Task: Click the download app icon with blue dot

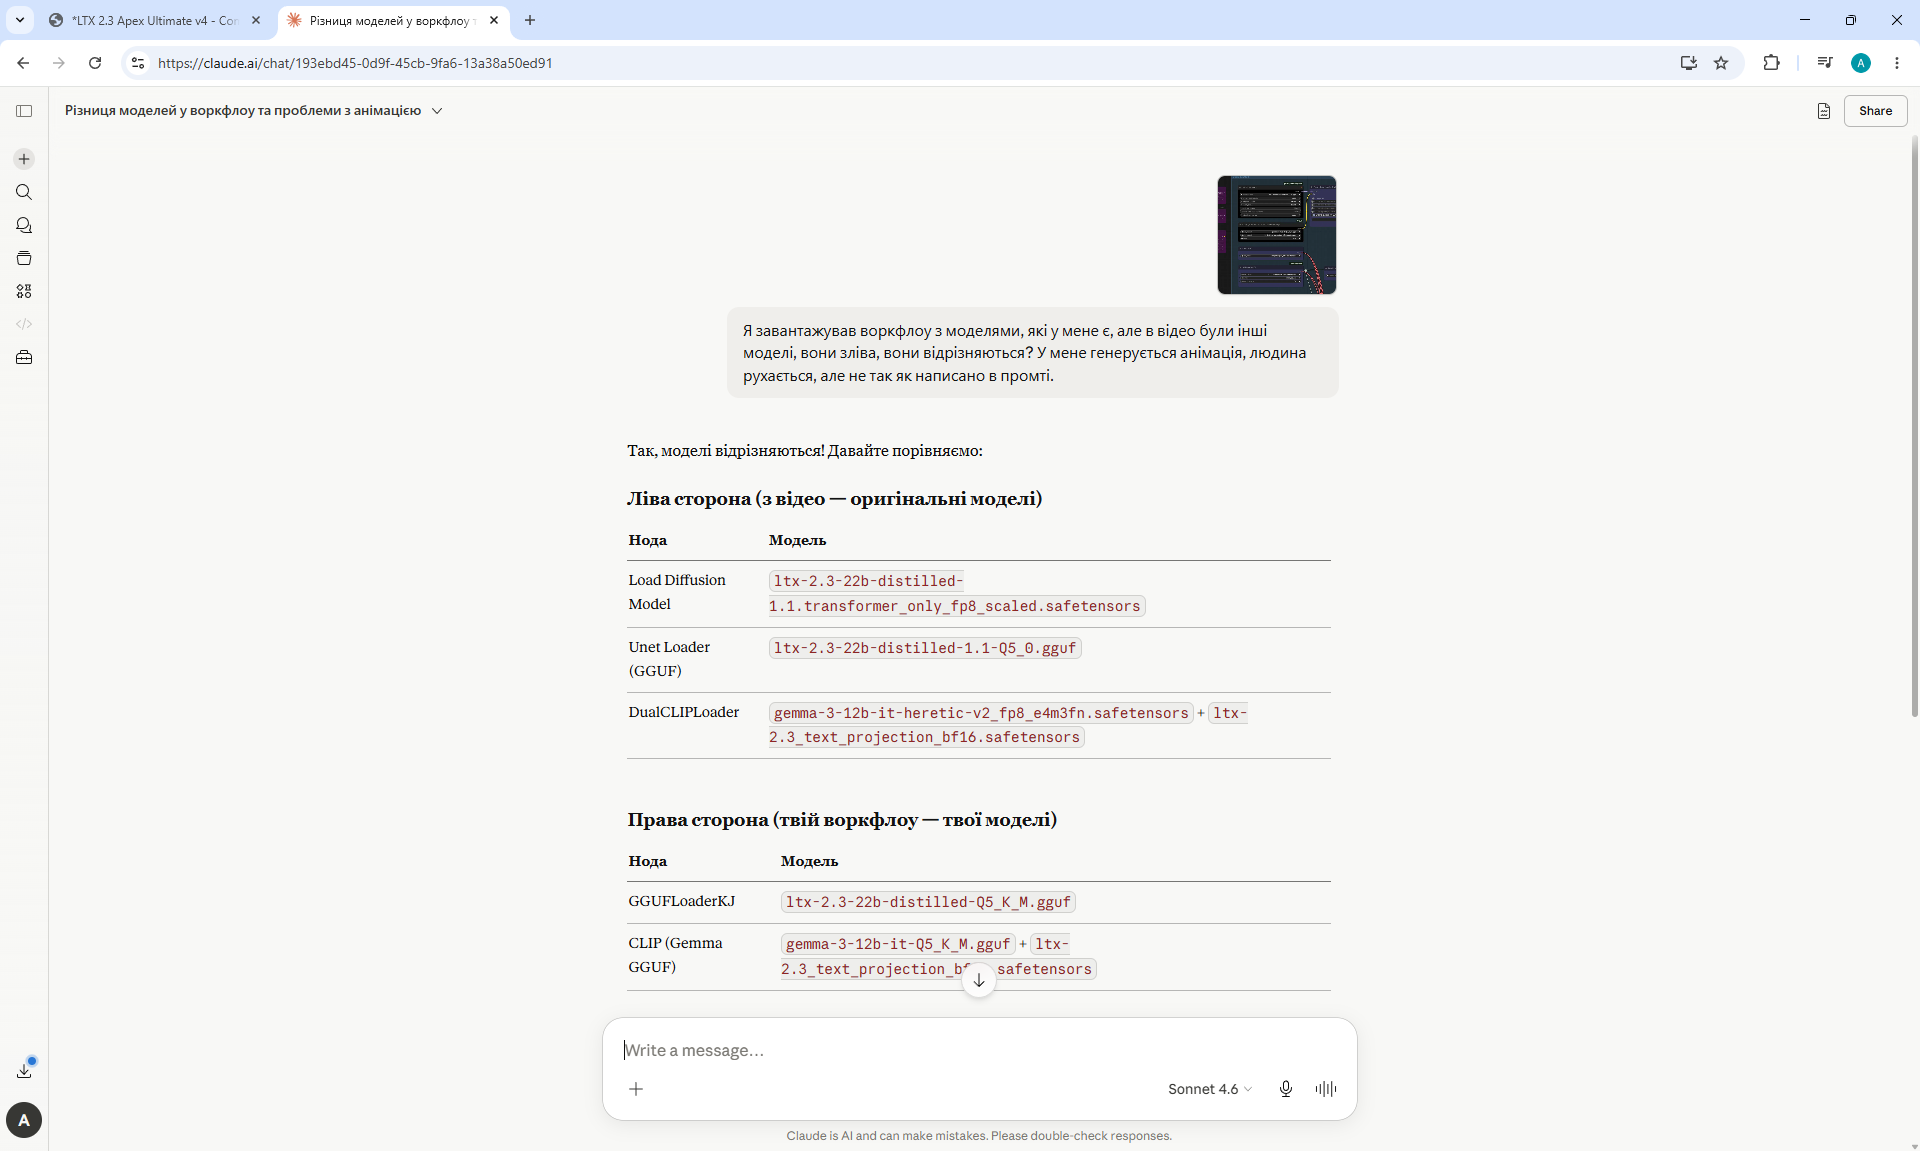Action: 25,1069
